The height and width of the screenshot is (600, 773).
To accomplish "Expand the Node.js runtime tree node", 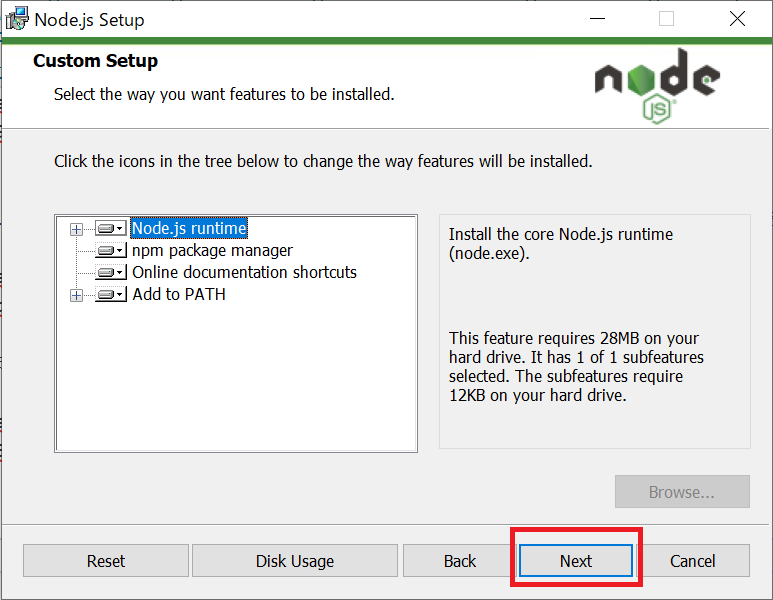I will click(x=76, y=229).
